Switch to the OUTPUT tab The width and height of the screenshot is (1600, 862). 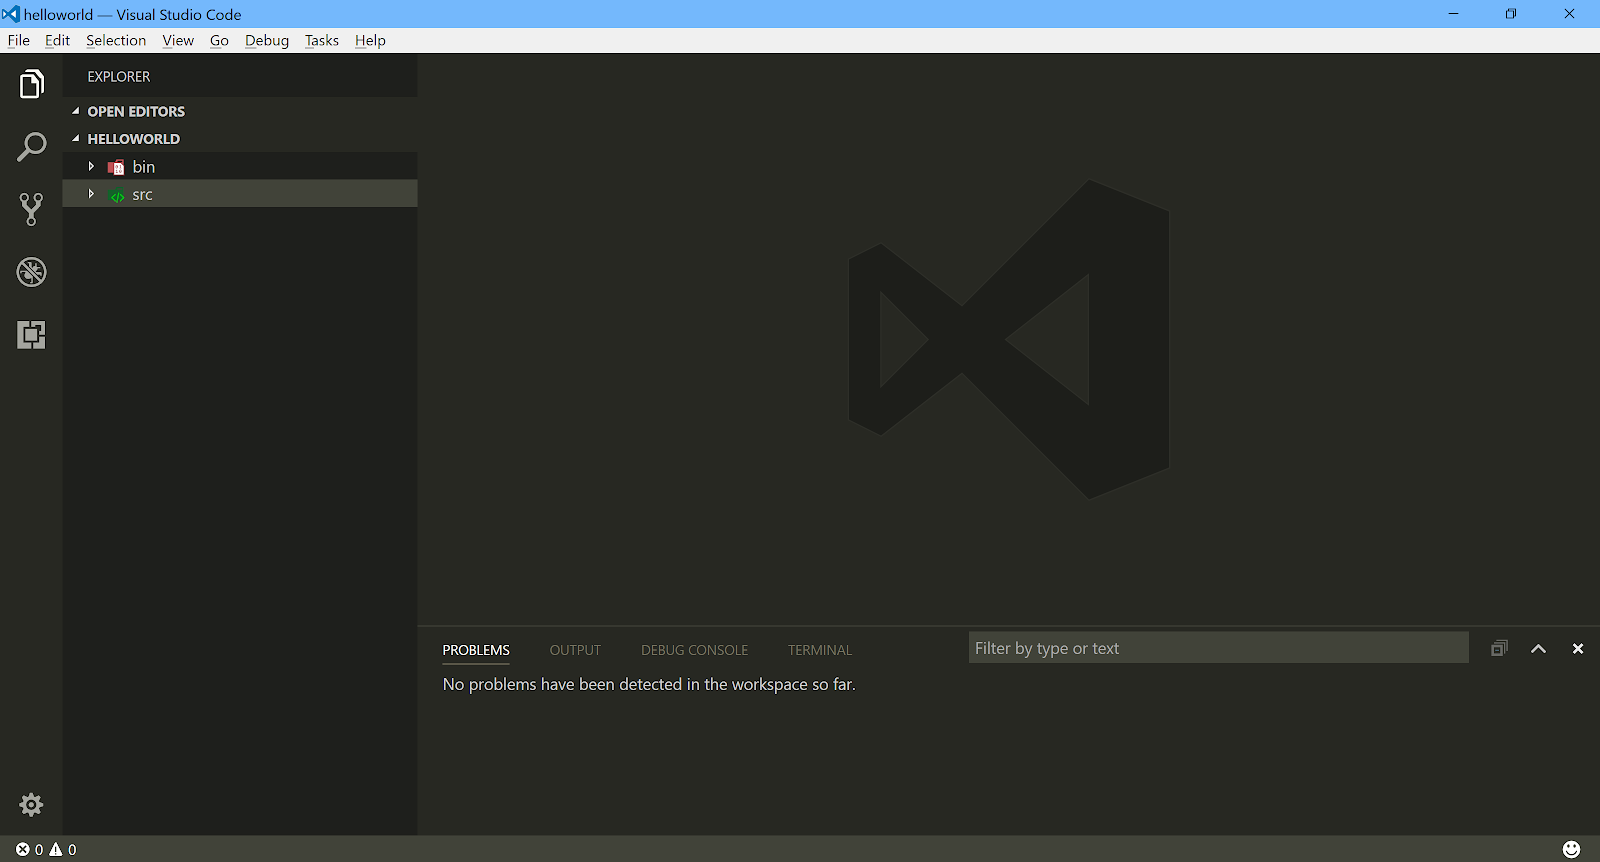coord(575,650)
